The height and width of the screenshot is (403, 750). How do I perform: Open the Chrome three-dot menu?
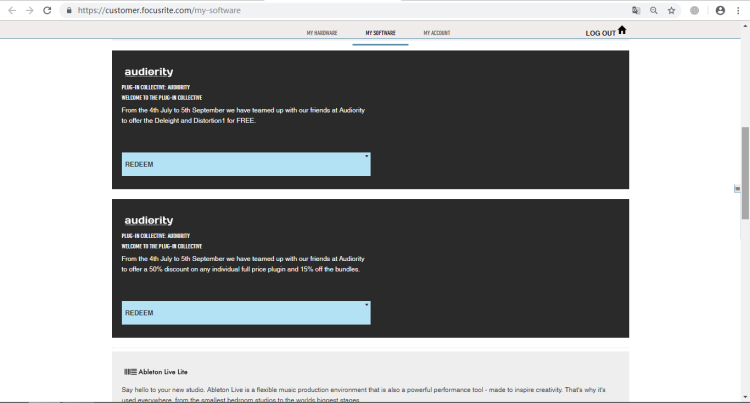tap(738, 10)
